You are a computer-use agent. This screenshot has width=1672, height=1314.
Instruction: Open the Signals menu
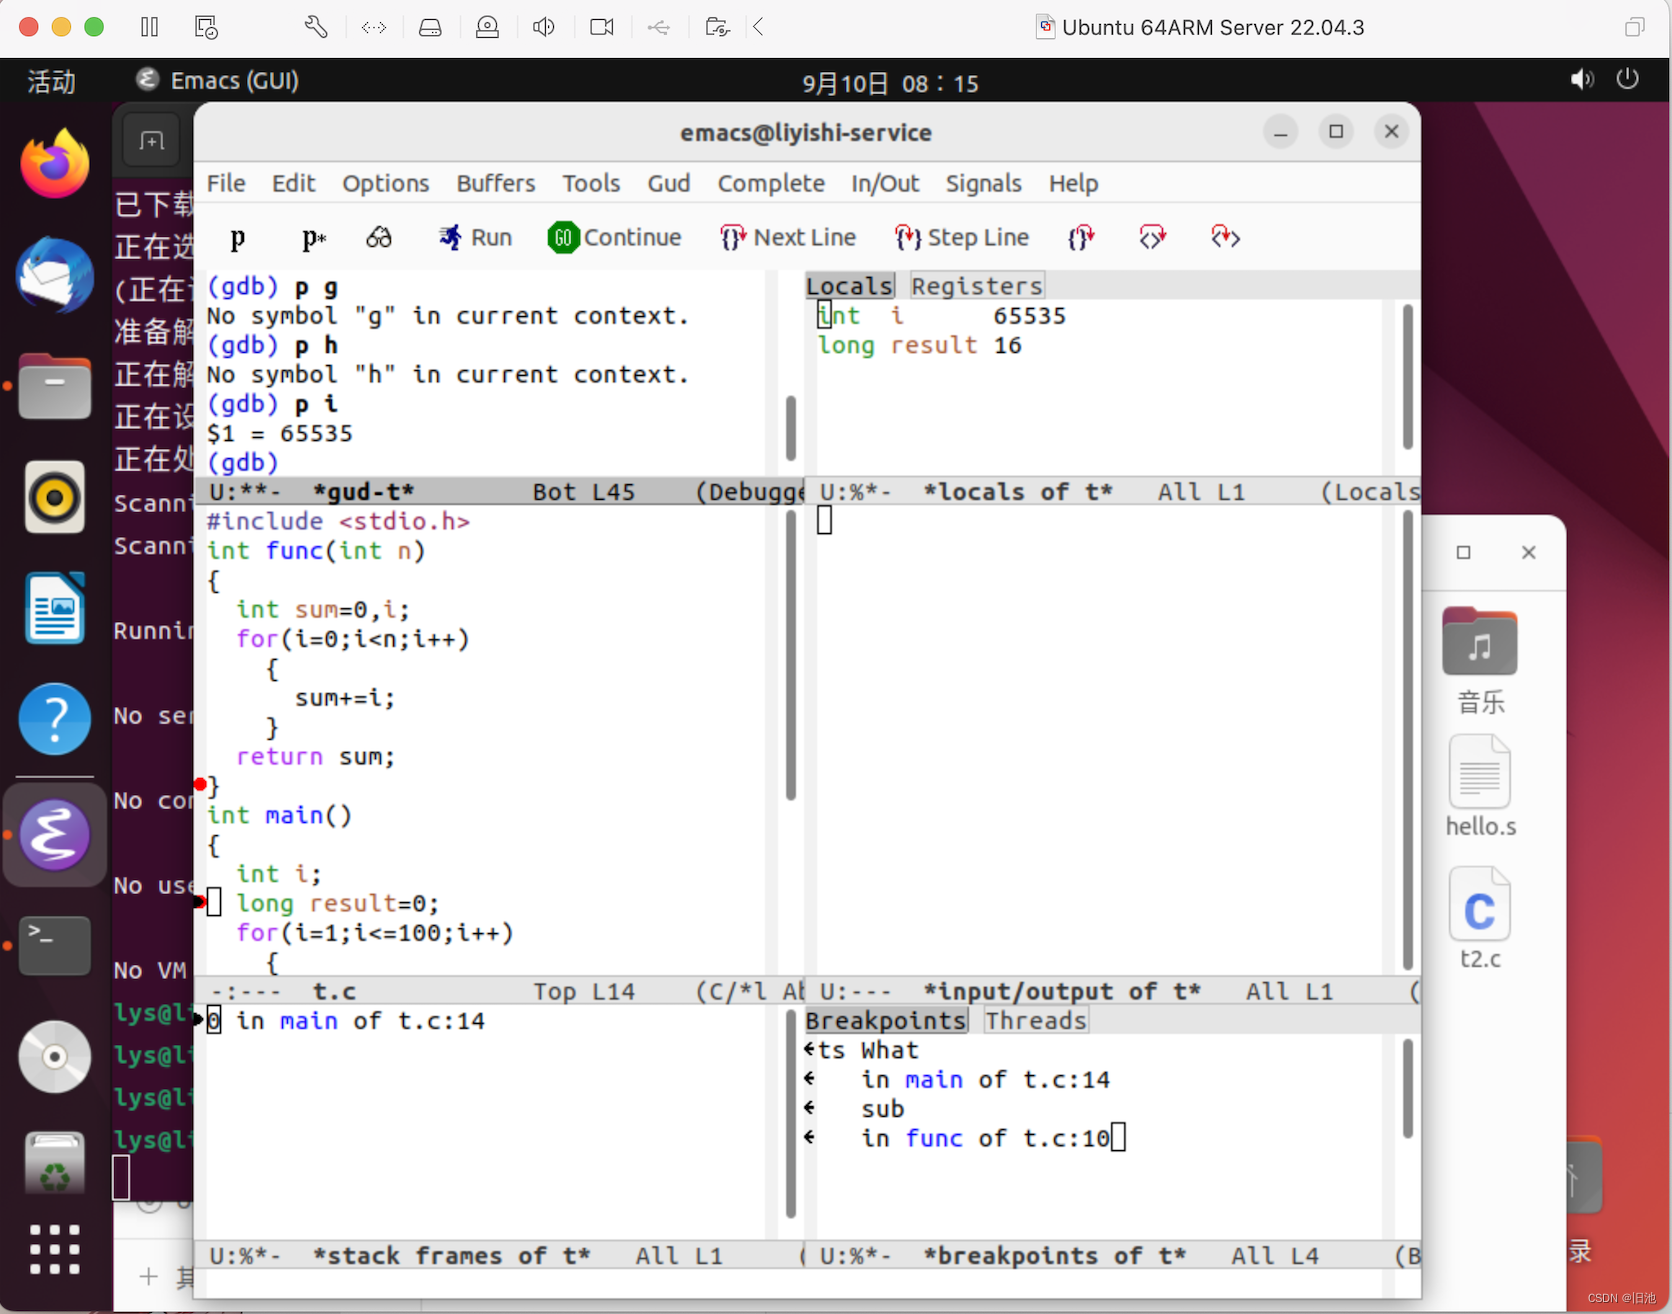click(x=984, y=184)
